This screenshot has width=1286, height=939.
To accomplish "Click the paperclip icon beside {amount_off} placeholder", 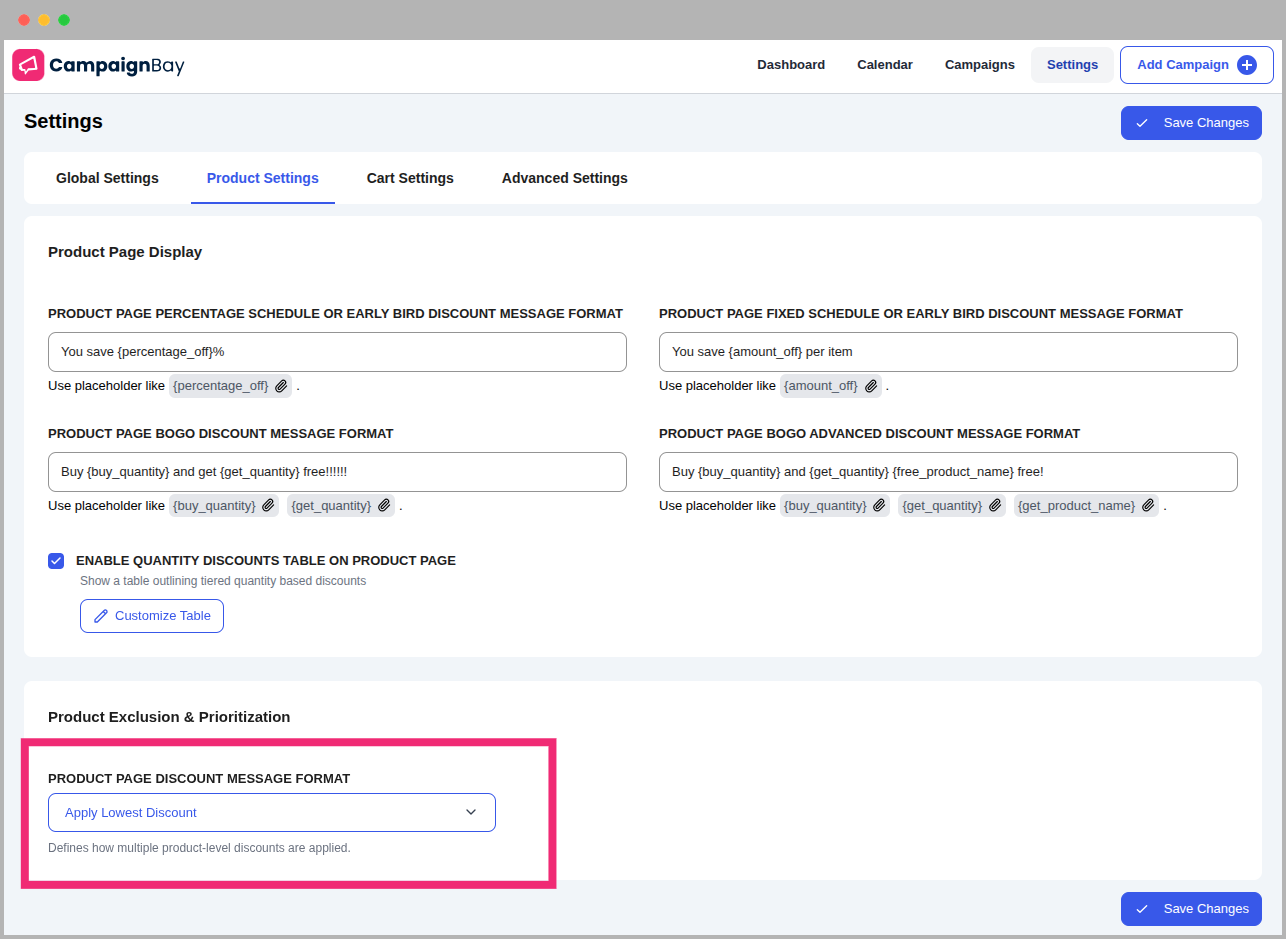I will [x=871, y=385].
